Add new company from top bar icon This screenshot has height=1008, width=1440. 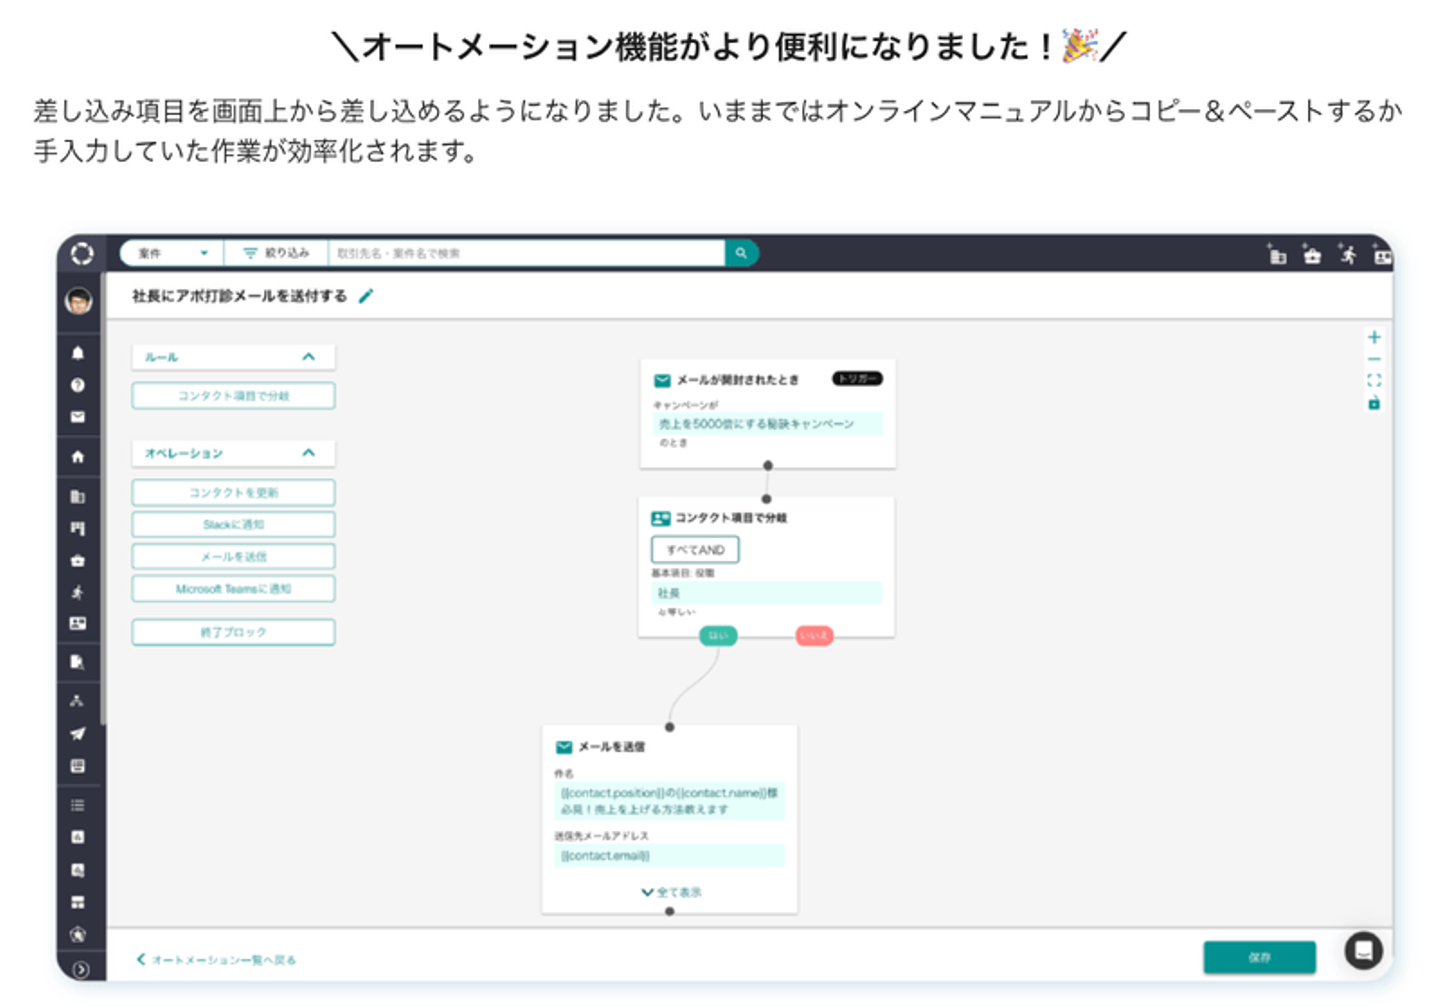[x=1277, y=255]
